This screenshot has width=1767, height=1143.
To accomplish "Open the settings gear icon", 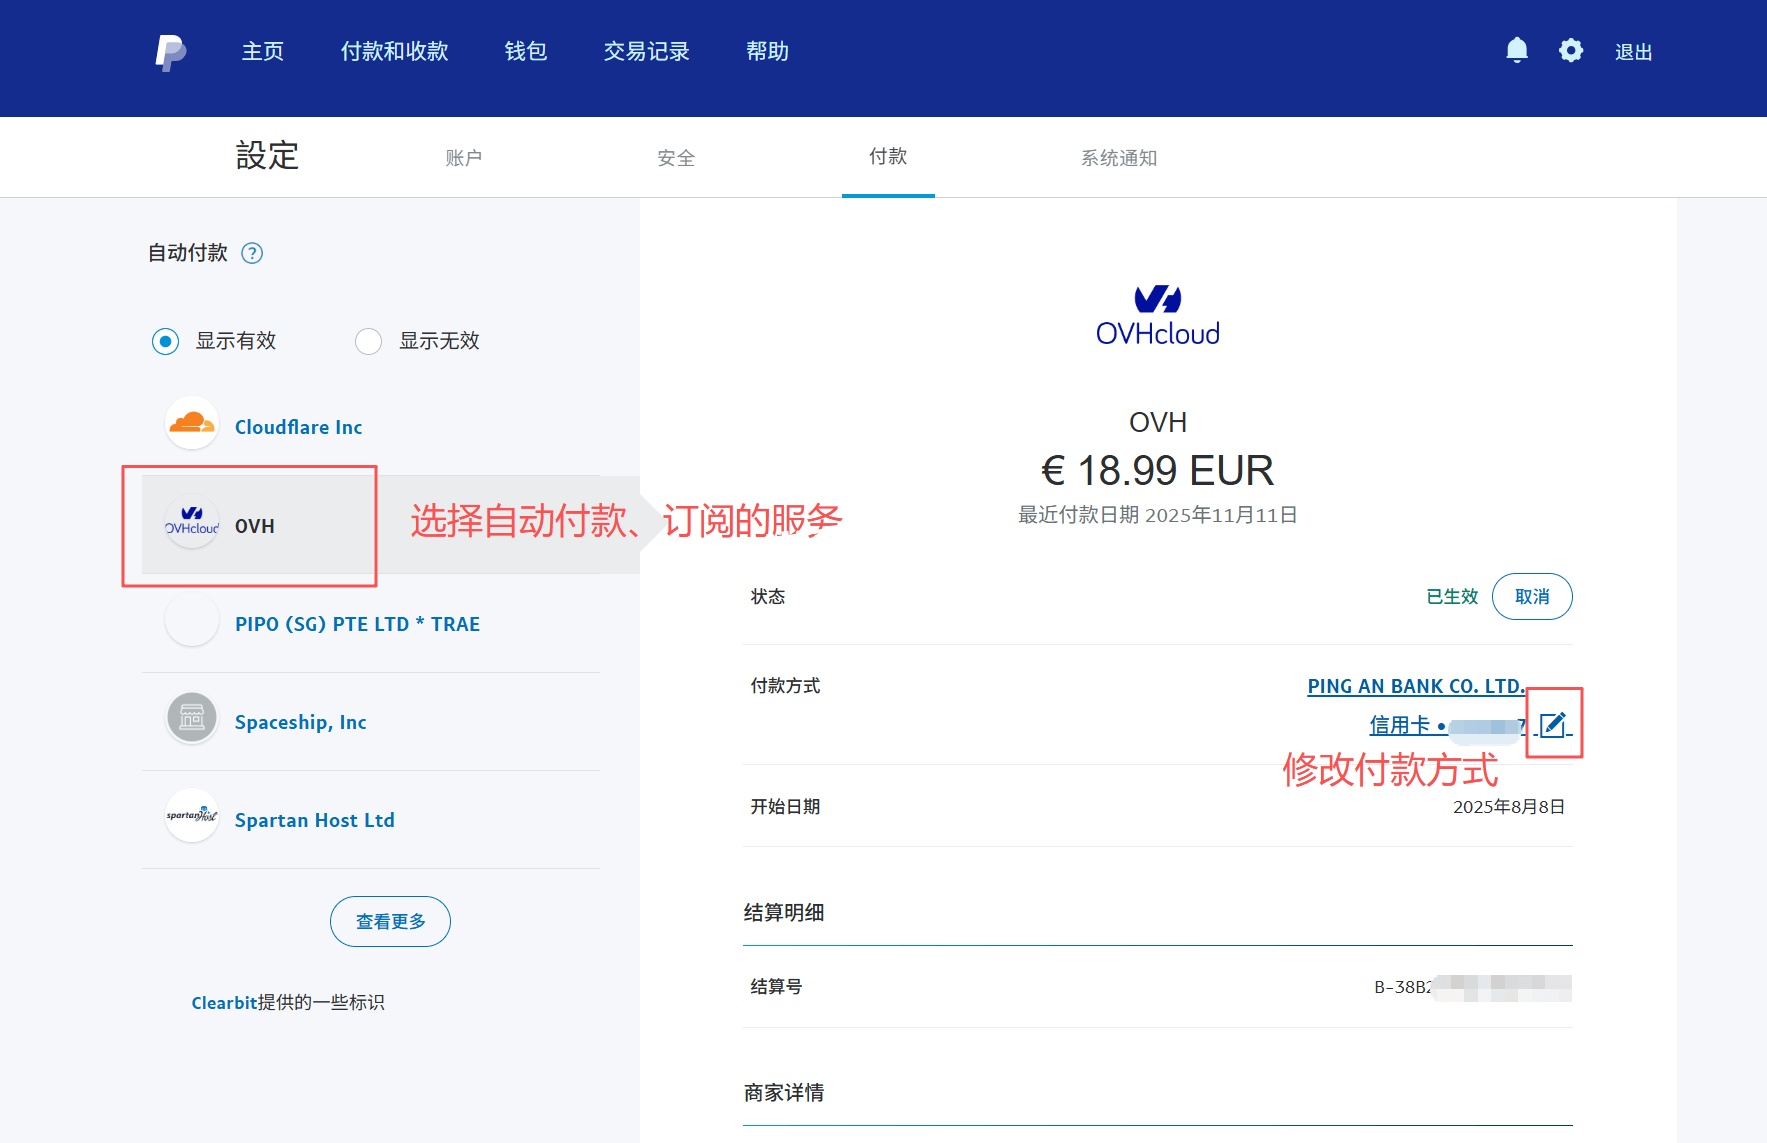I will click(x=1570, y=50).
